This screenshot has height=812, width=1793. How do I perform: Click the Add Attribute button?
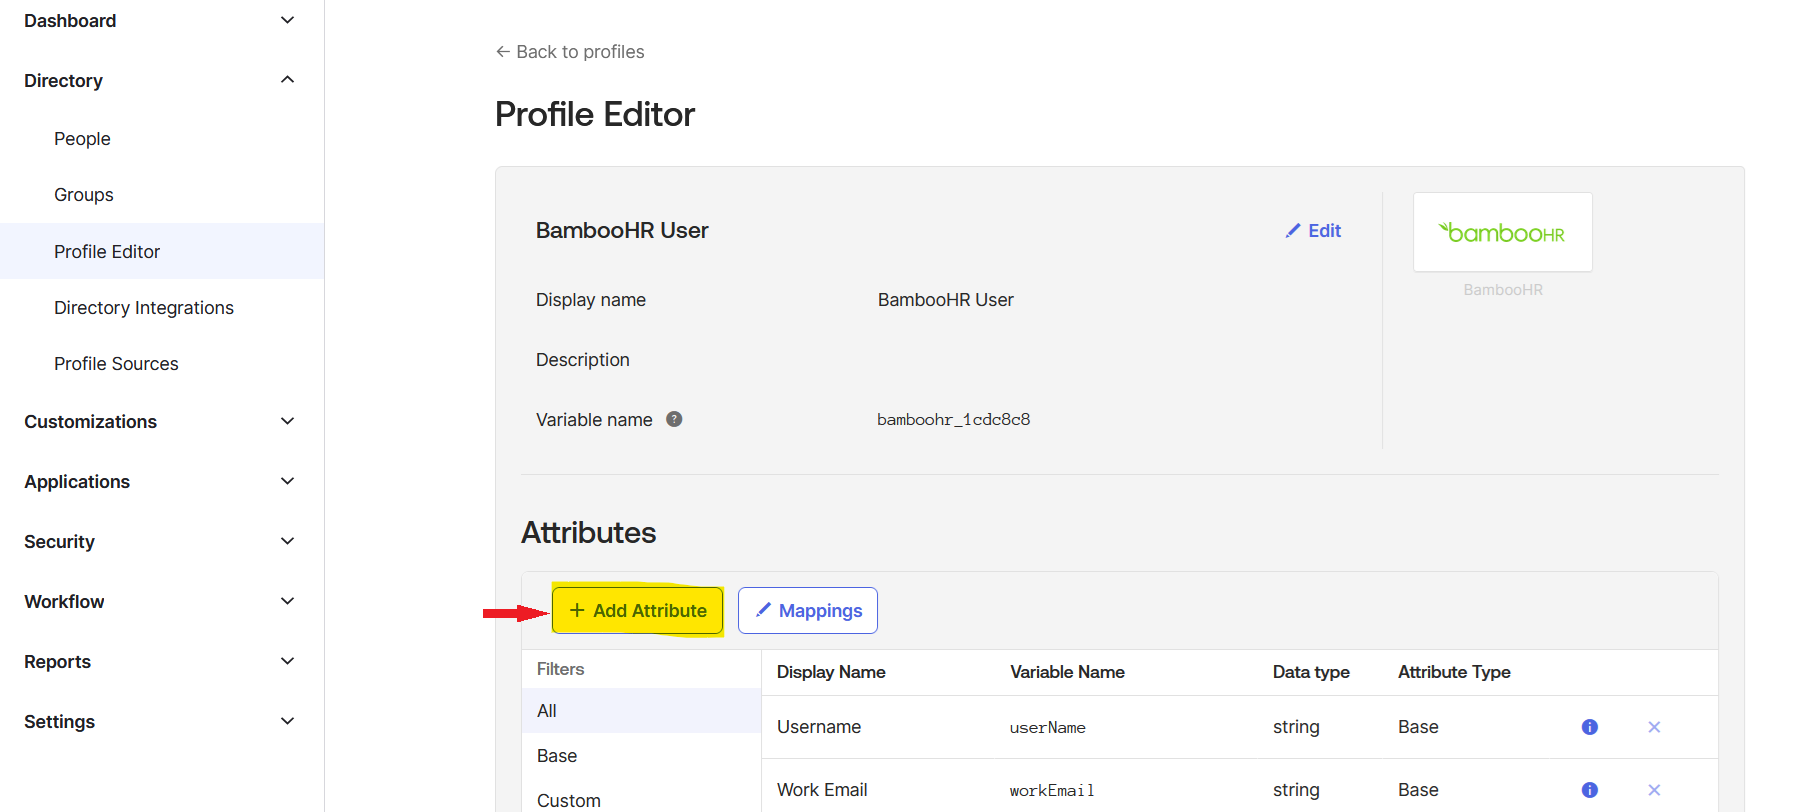(637, 611)
